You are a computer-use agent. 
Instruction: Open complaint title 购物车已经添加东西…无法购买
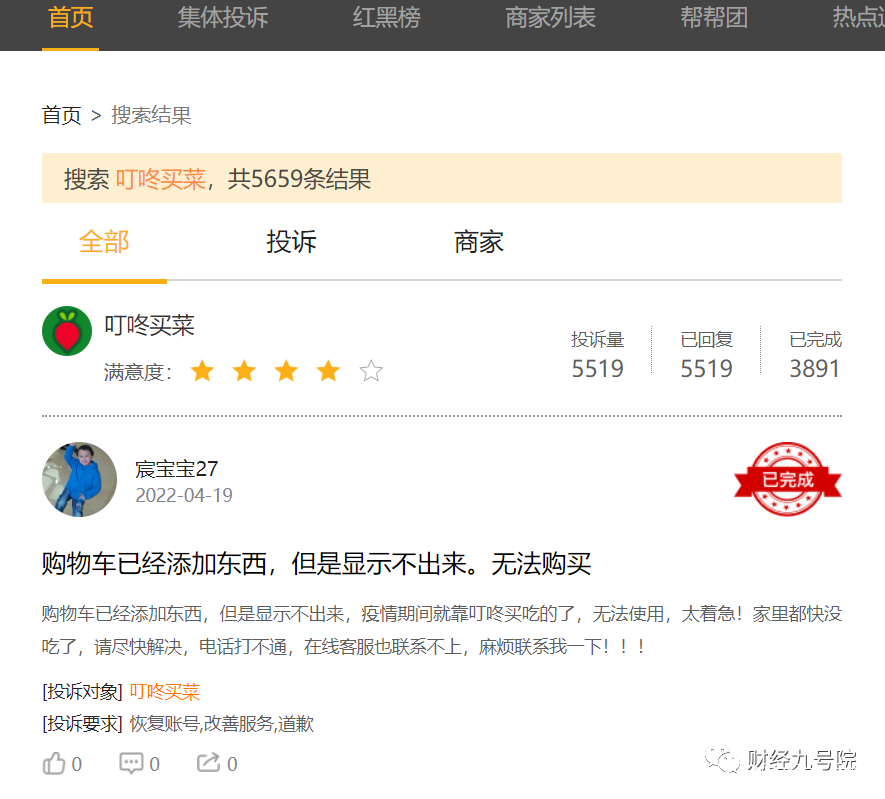(316, 564)
